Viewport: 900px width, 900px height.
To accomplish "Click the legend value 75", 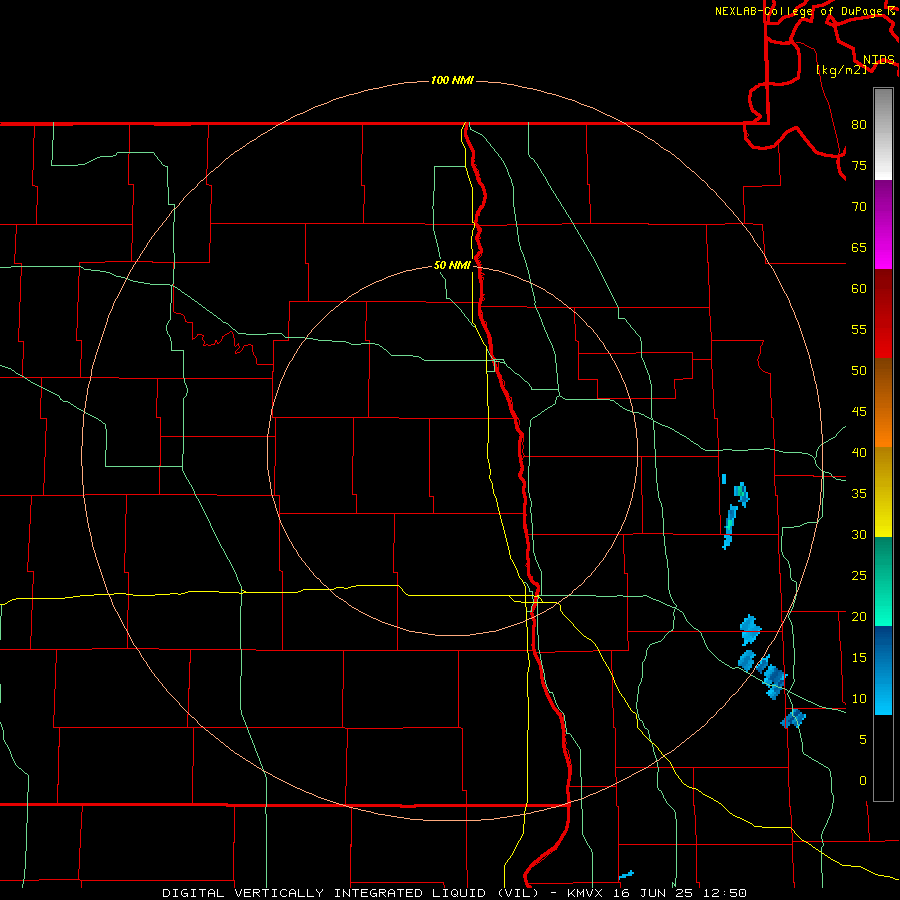I will click(859, 165).
